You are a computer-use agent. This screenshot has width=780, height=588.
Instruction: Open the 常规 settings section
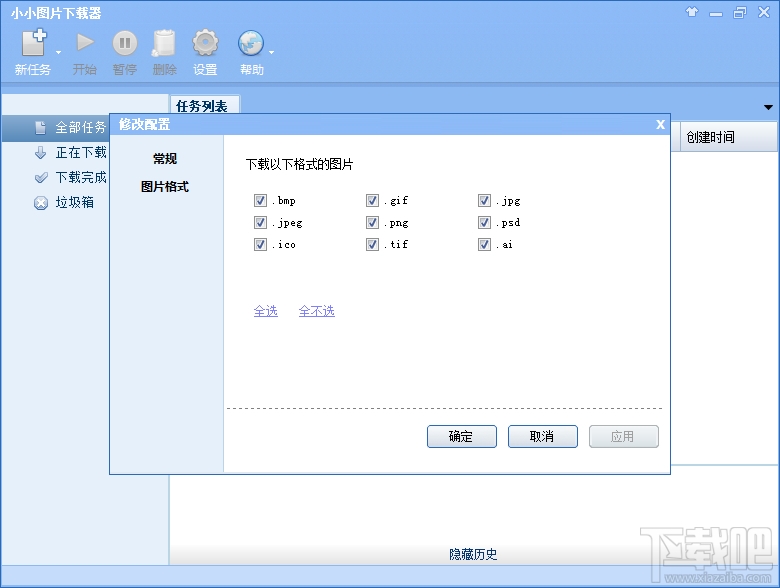click(165, 159)
